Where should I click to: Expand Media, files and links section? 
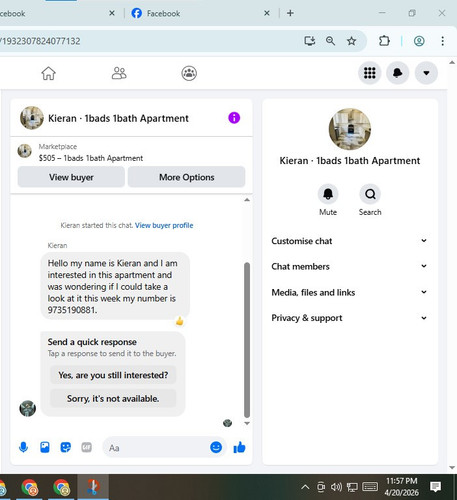click(x=349, y=292)
